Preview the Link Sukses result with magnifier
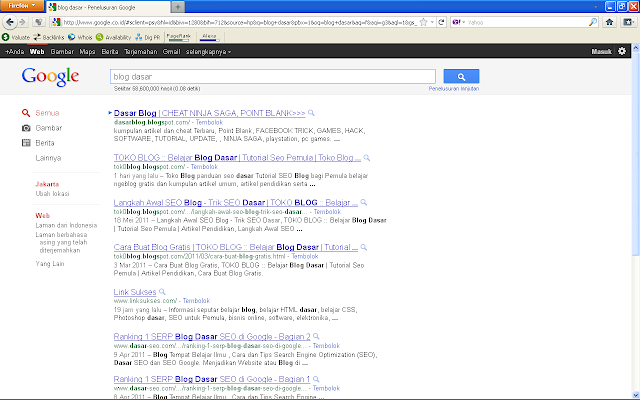Viewport: 640px width, 400px height. (162, 292)
